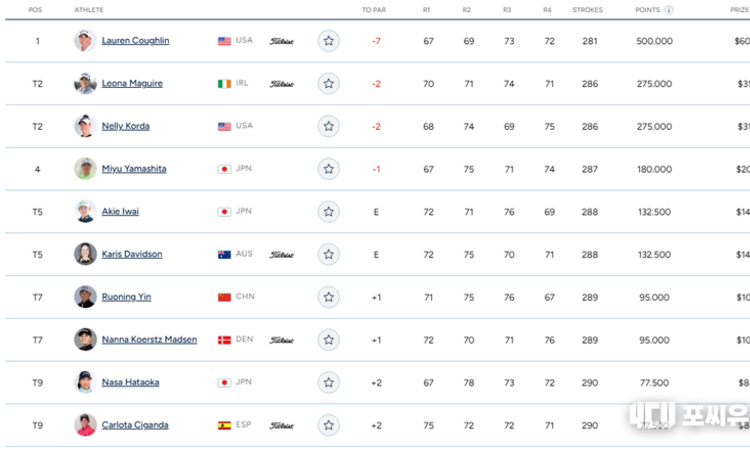Click the Titleist logo in Karis Davidson's row
Viewport: 750px width, 450px height.
[x=282, y=255]
